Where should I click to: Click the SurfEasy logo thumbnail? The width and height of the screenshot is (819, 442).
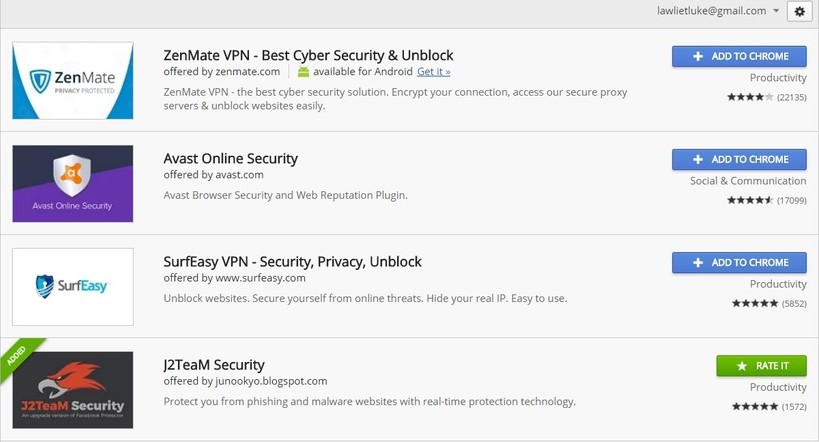[x=73, y=286]
